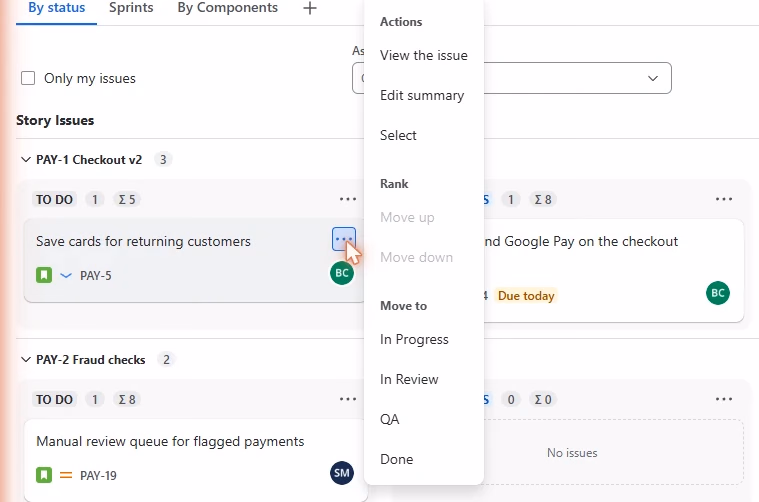The height and width of the screenshot is (502, 759).
Task: Click the low priority icon on PAY-5
Action: click(x=66, y=275)
